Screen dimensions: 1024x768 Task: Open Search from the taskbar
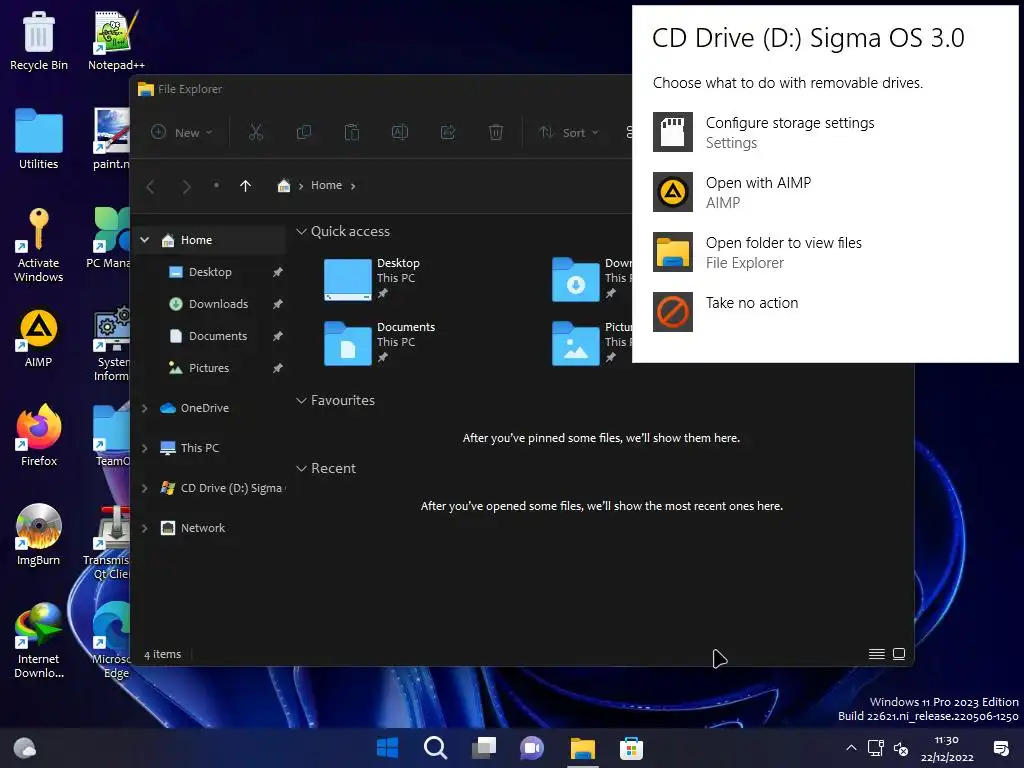(x=436, y=748)
